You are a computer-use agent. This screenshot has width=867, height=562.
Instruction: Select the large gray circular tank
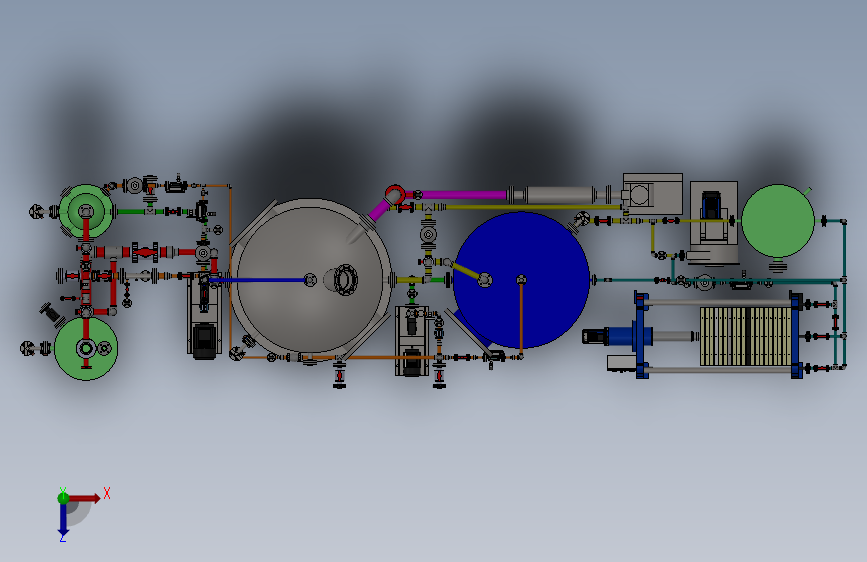pyautogui.click(x=311, y=278)
